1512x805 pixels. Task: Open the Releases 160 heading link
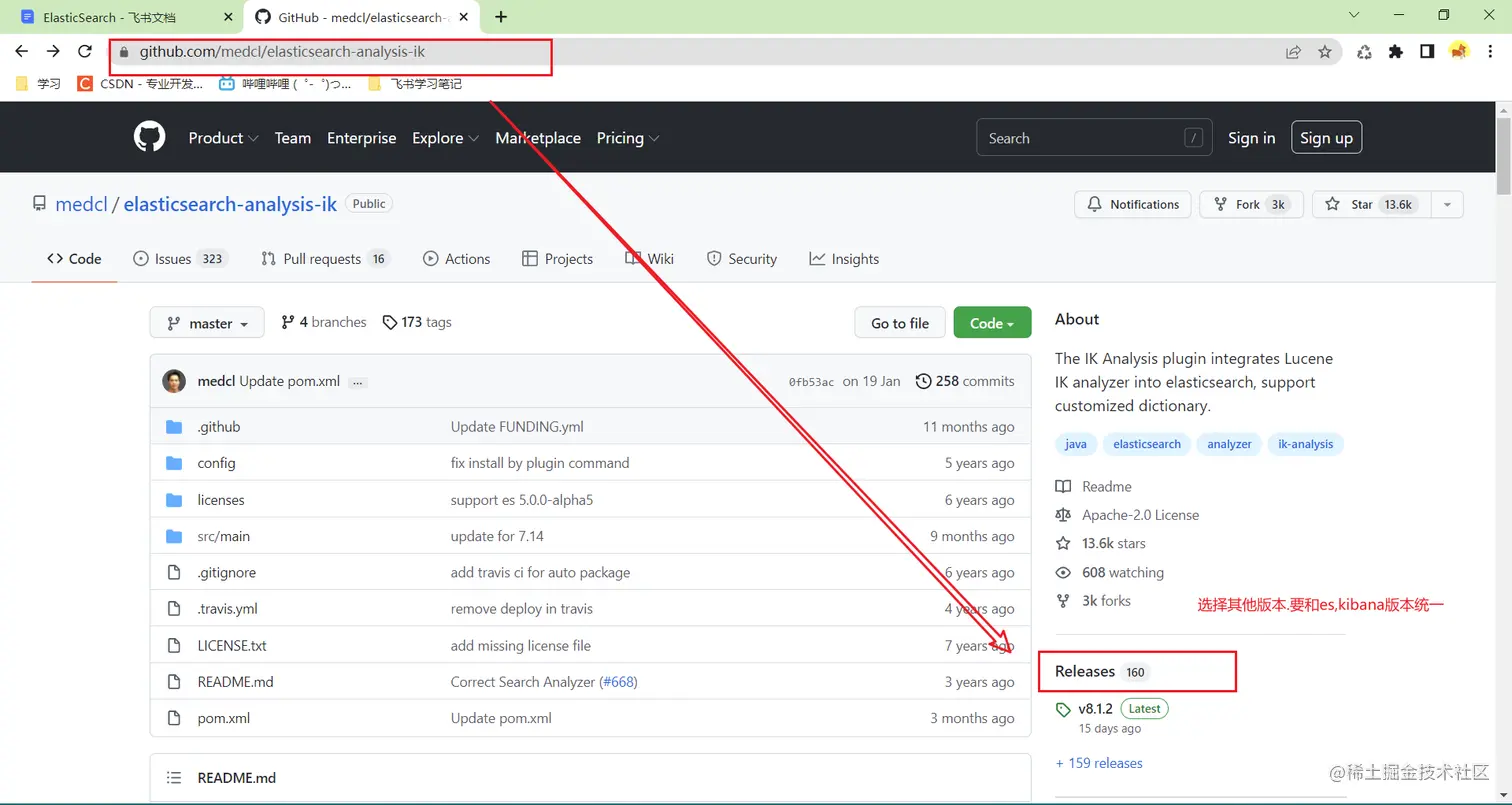[x=1101, y=672]
